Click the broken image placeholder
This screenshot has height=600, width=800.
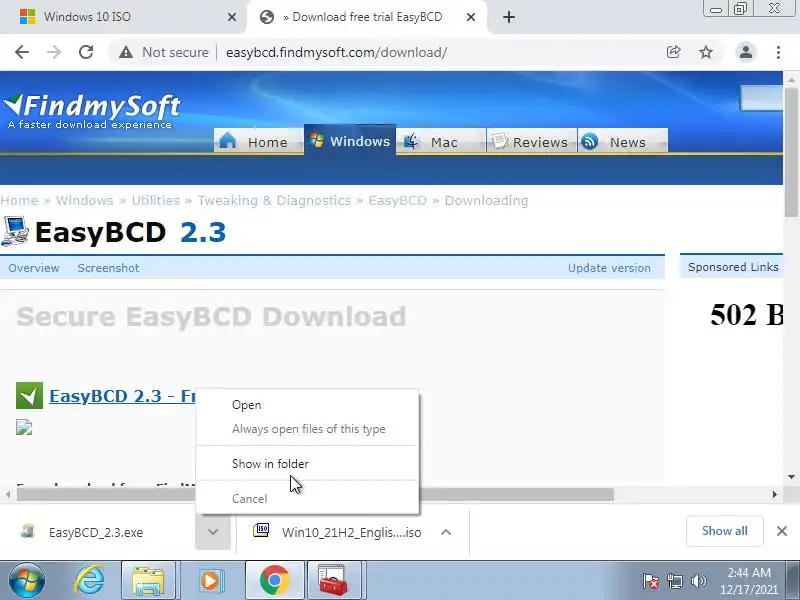24,427
